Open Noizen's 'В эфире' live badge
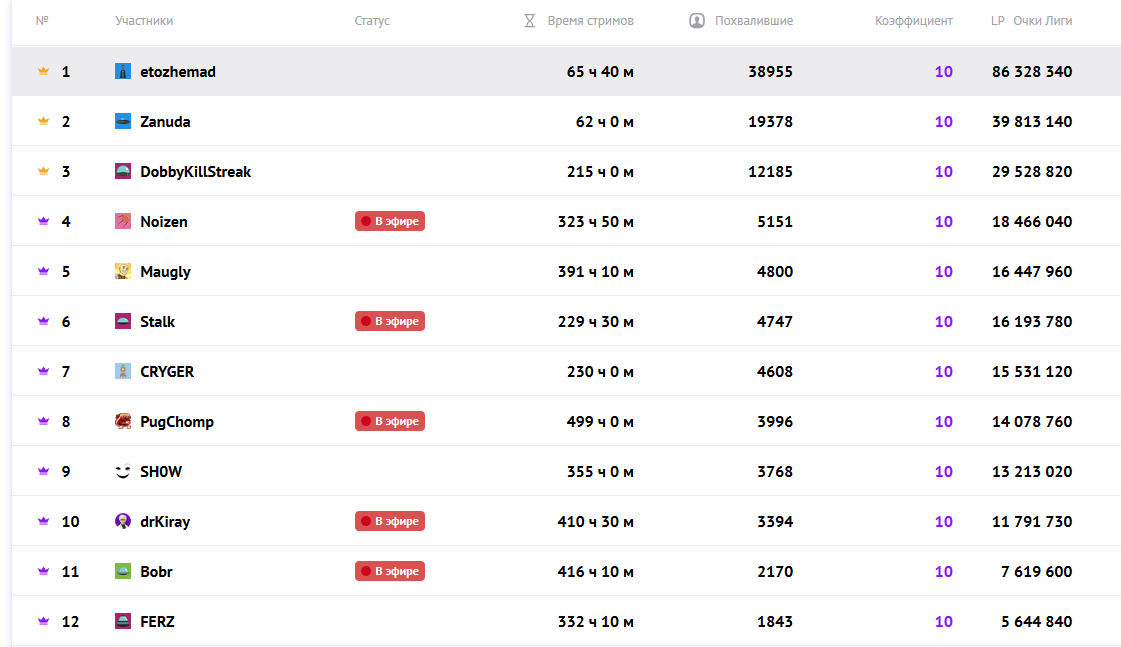This screenshot has height=647, width=1121. point(390,221)
